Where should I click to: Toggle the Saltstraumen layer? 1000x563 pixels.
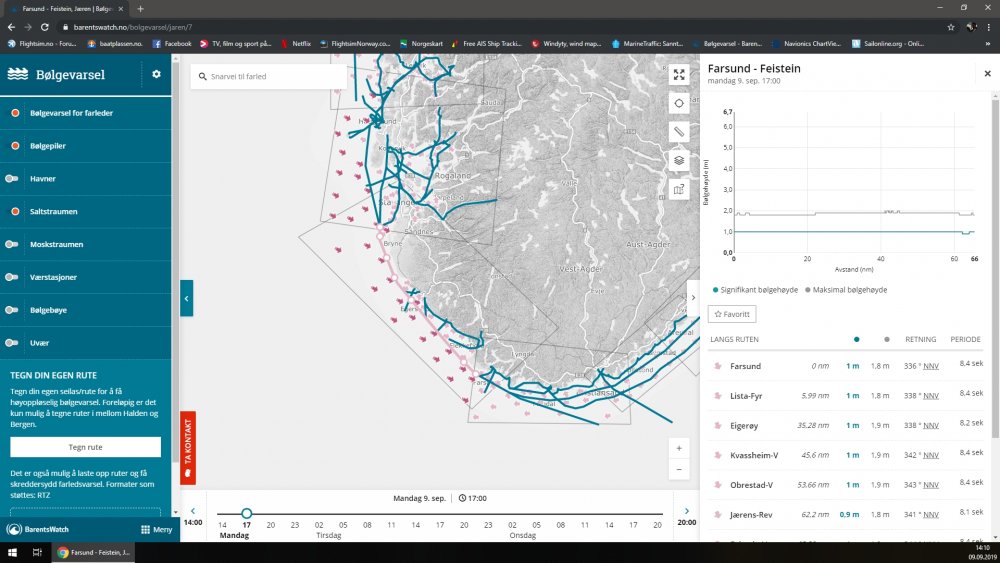[13, 212]
